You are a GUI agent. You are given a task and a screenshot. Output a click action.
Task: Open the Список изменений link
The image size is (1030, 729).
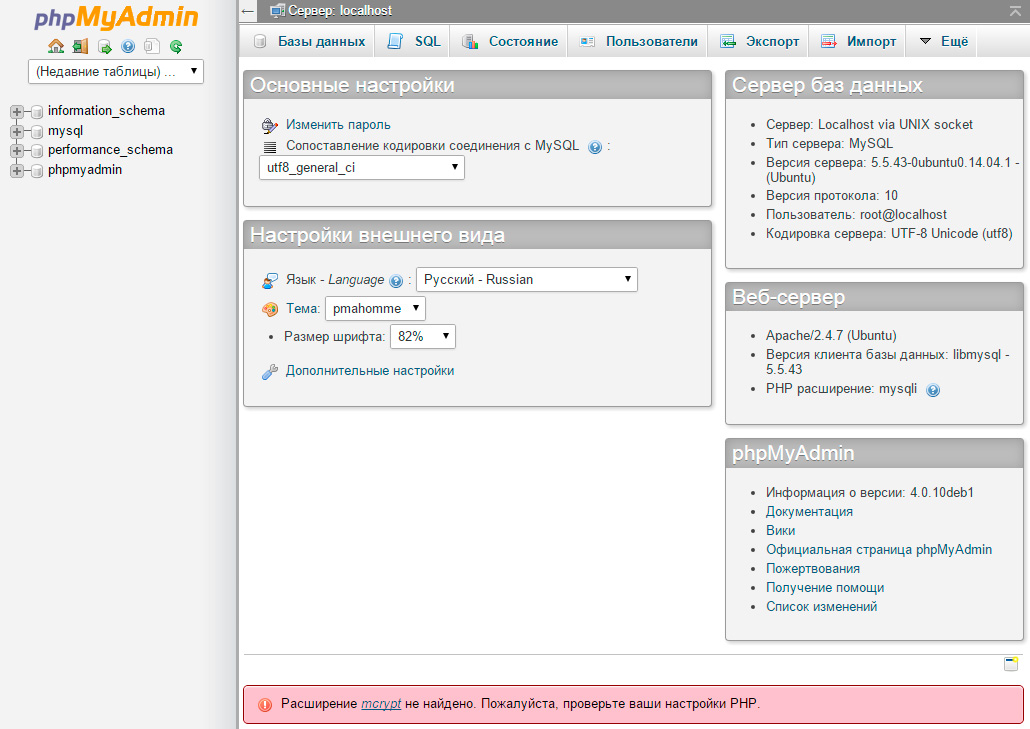[821, 607]
